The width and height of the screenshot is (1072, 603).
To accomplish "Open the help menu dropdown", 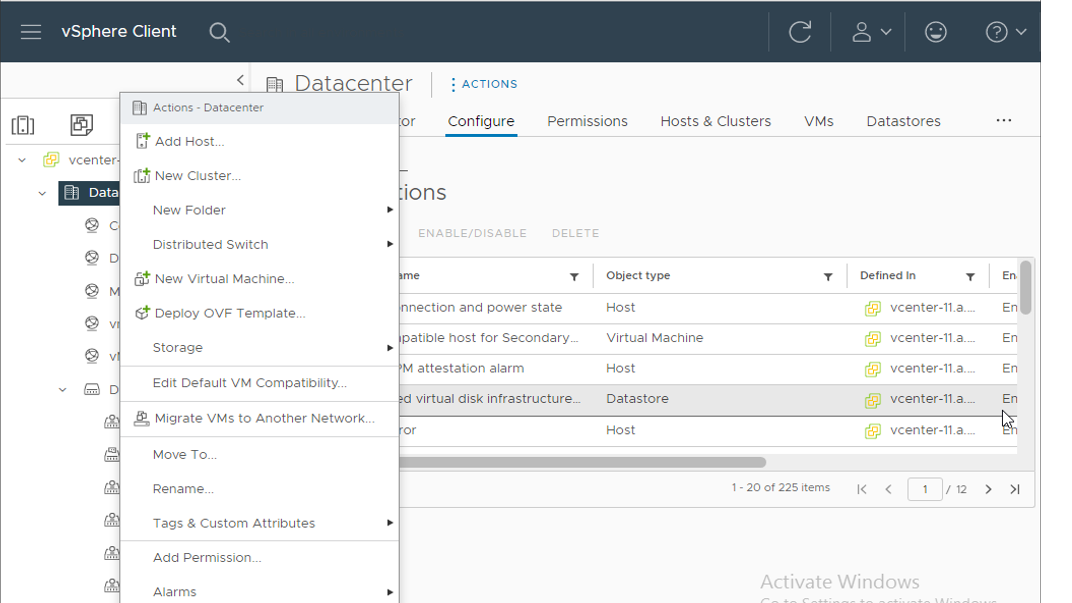I will 1006,32.
